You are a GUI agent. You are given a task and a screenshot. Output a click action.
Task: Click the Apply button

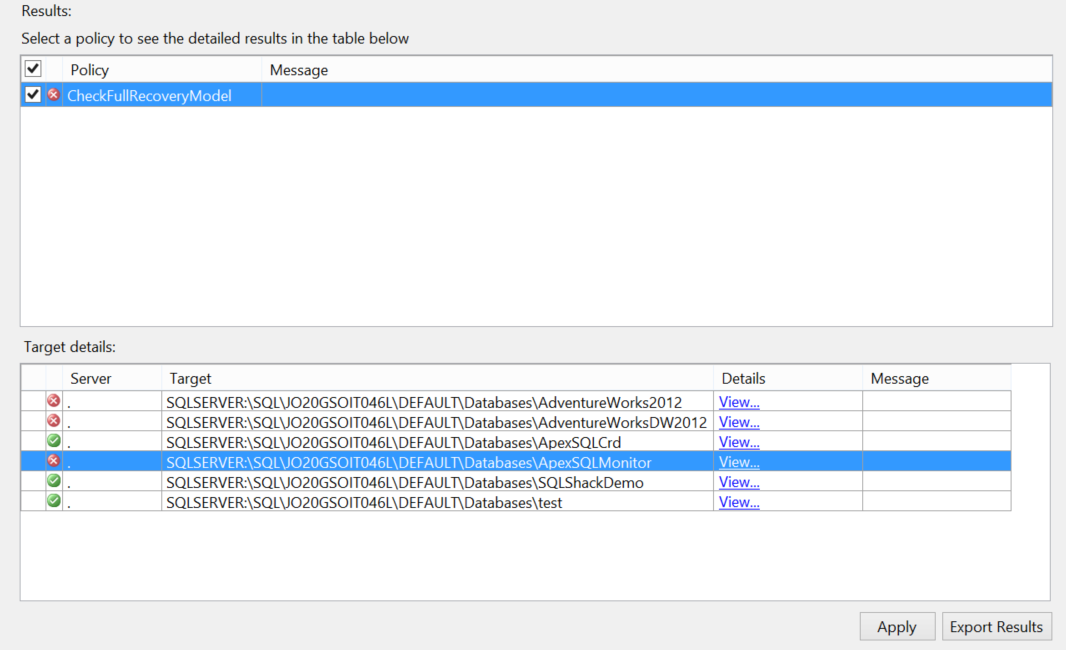pyautogui.click(x=897, y=627)
